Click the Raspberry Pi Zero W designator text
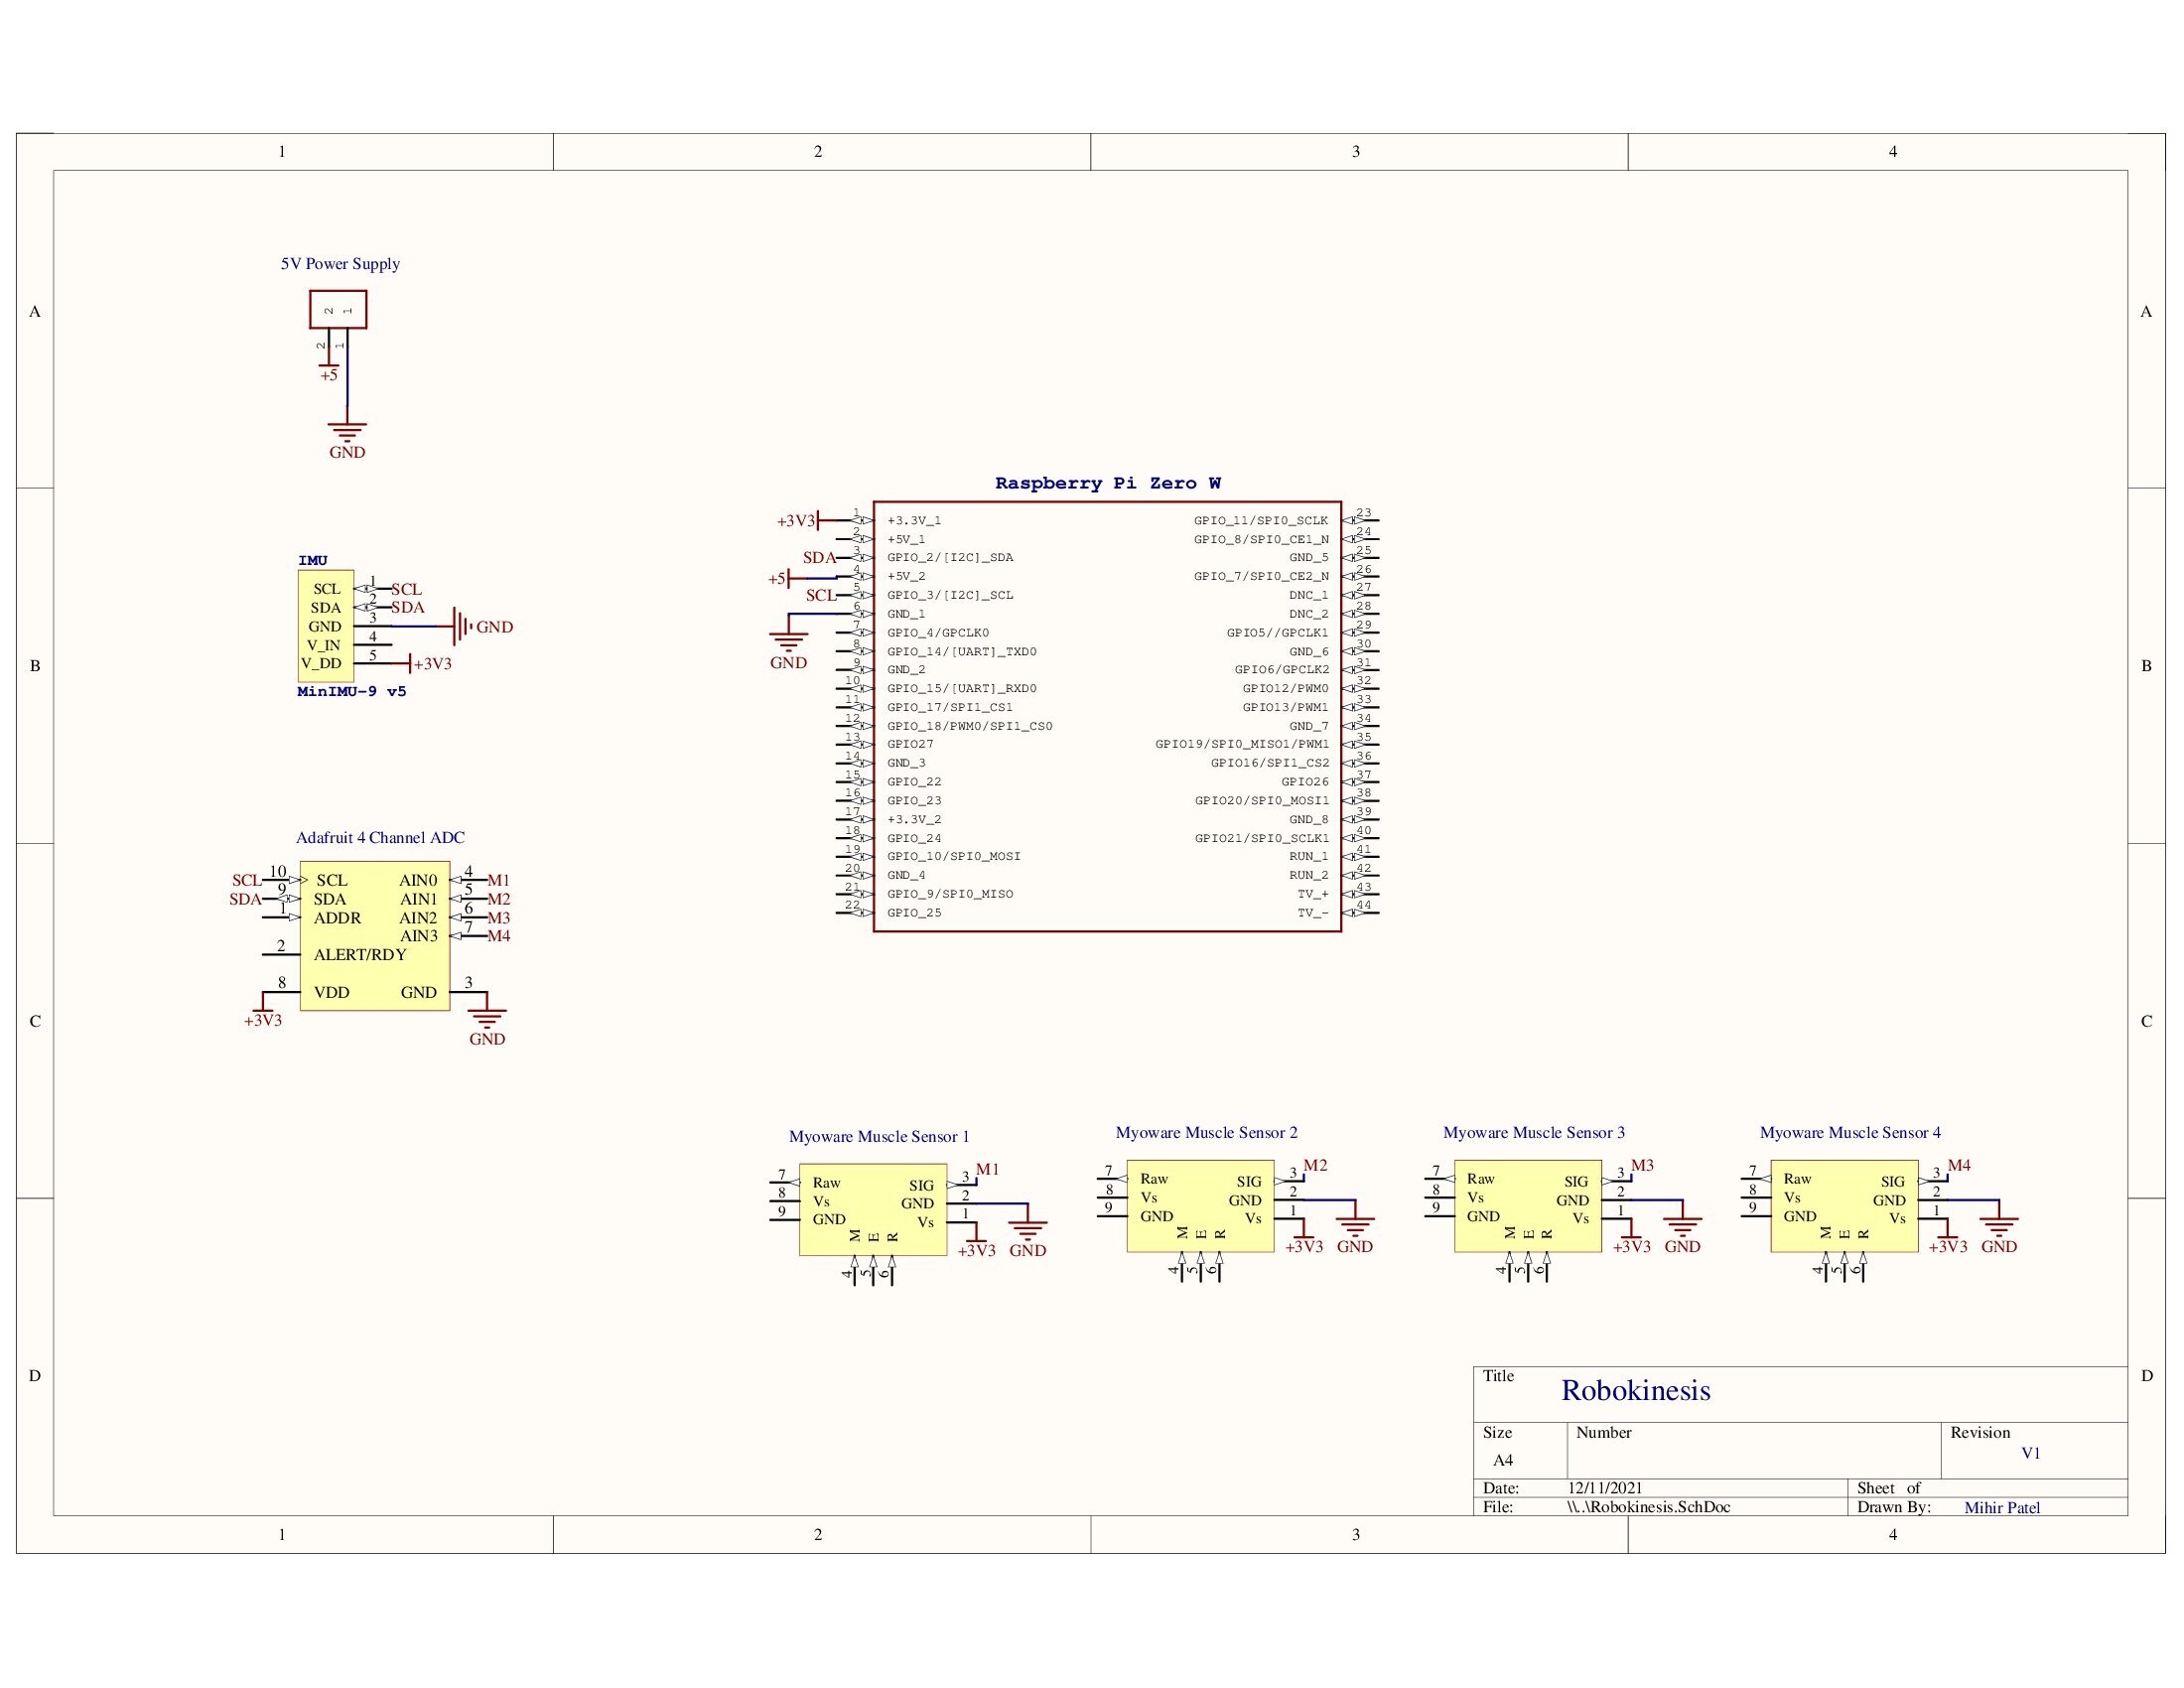Image resolution: width=2184 pixels, height=1688 pixels. 1107,483
